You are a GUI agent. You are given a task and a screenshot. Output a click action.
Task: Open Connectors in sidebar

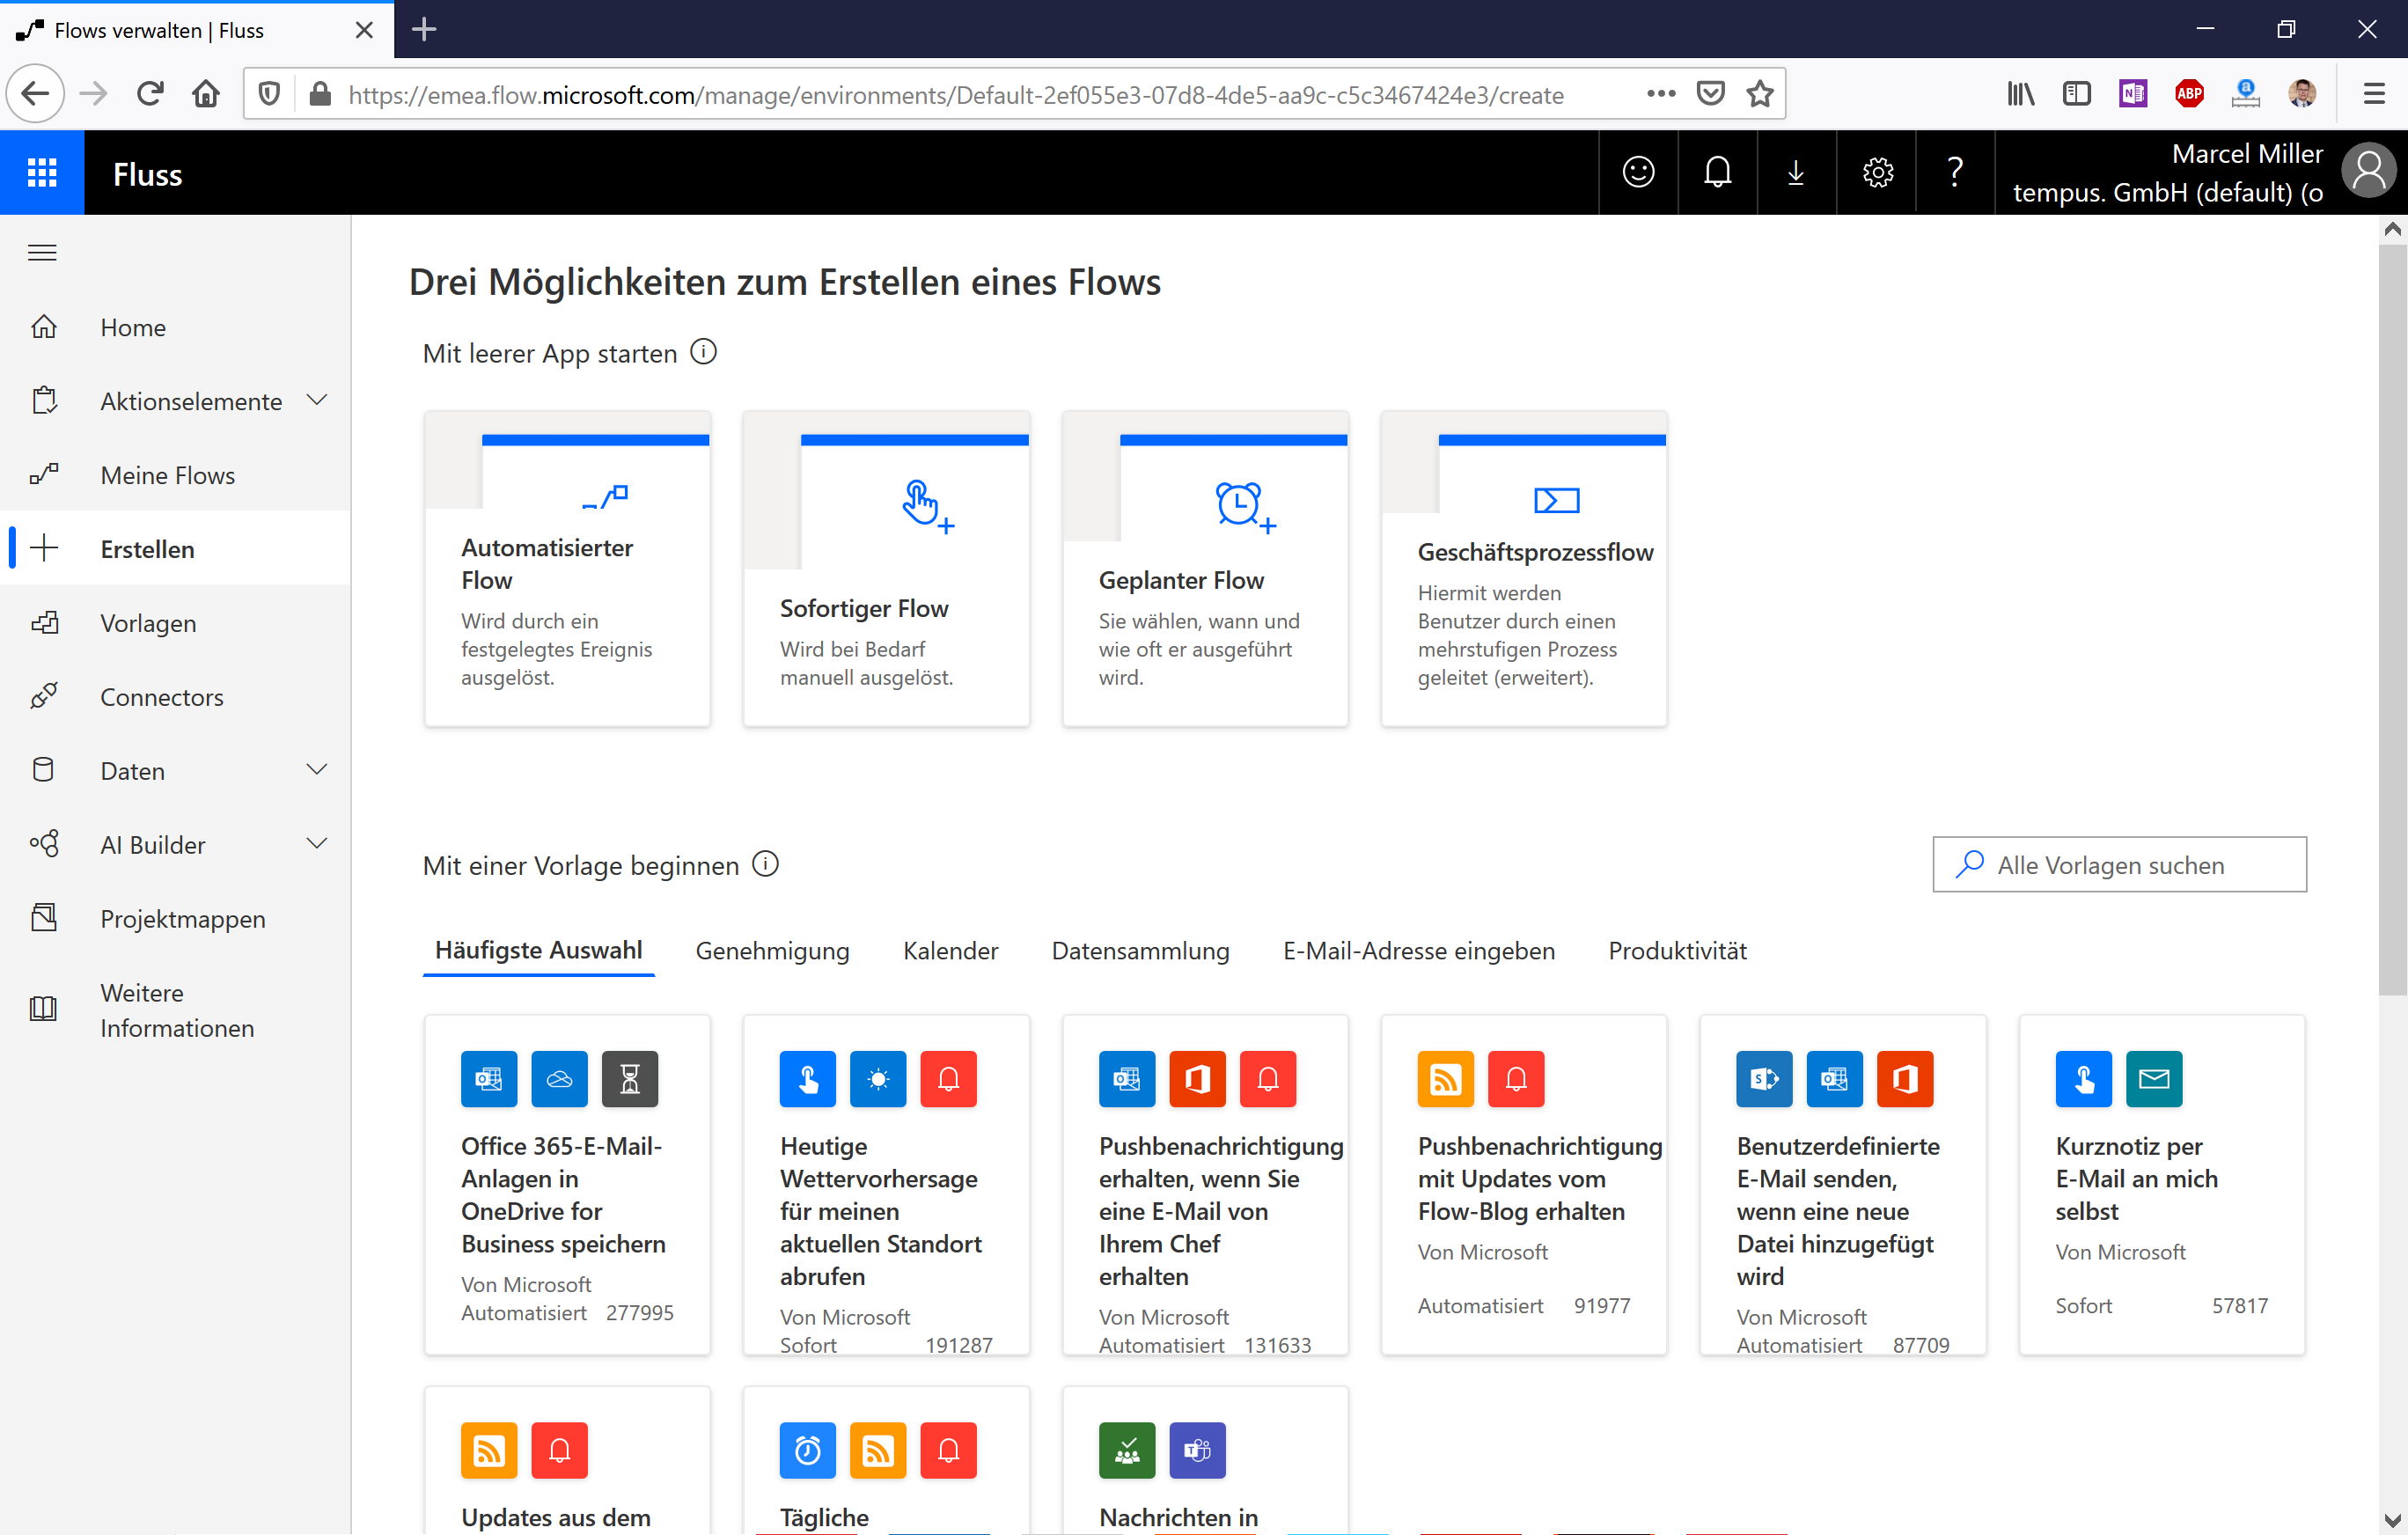(175, 697)
